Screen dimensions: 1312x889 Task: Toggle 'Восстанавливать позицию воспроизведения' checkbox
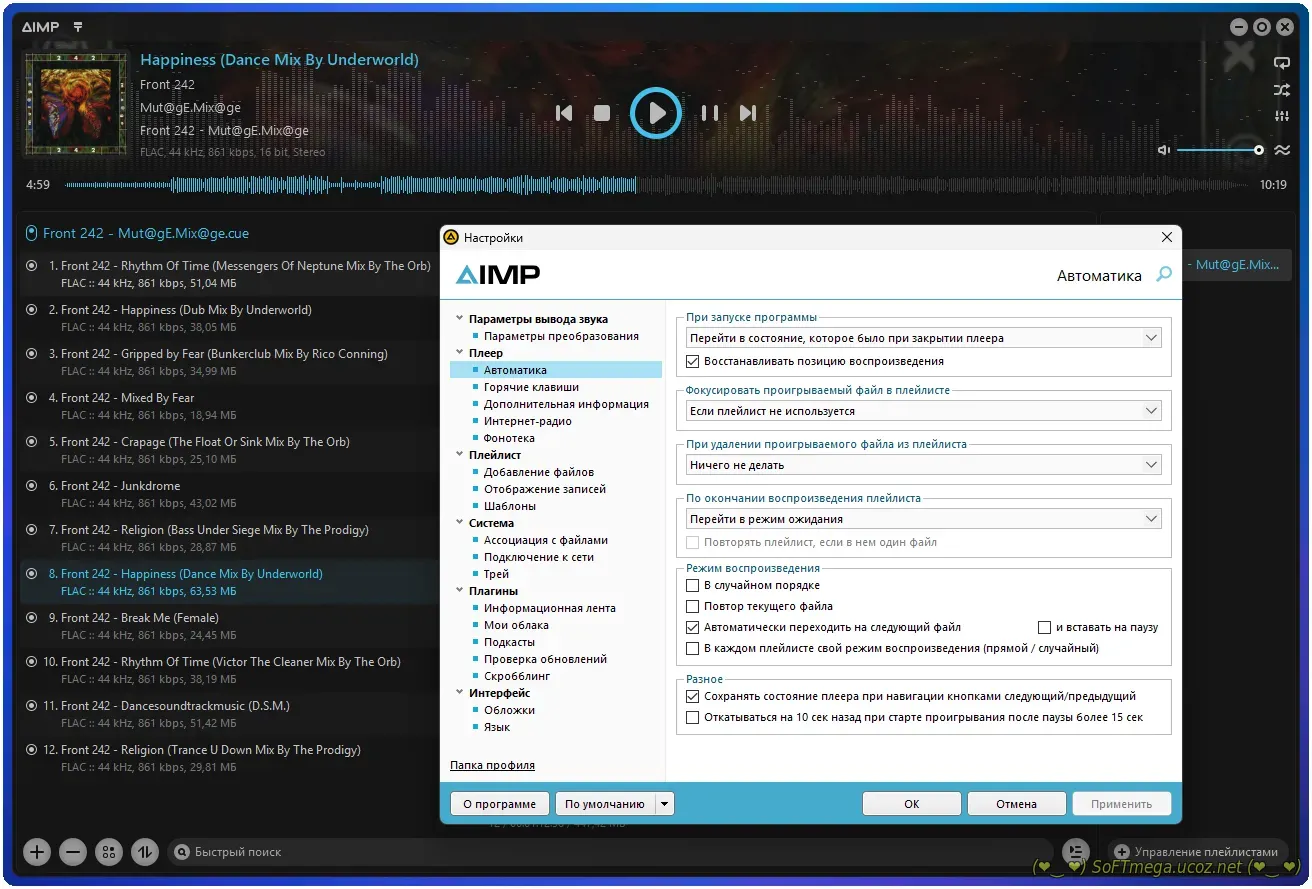pos(693,361)
